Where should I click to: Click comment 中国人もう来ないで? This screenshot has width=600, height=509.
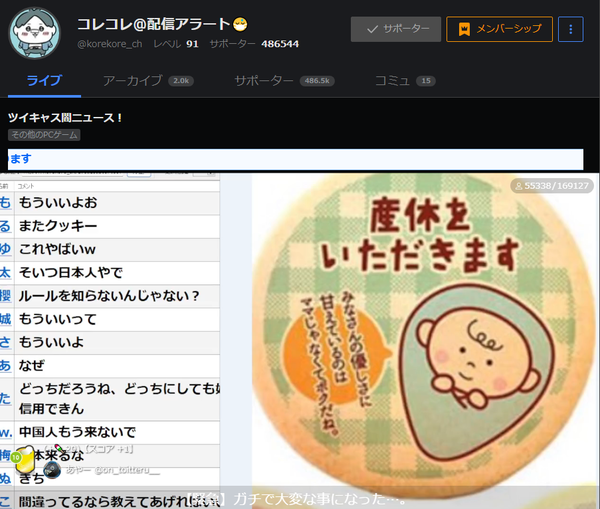tap(77, 432)
